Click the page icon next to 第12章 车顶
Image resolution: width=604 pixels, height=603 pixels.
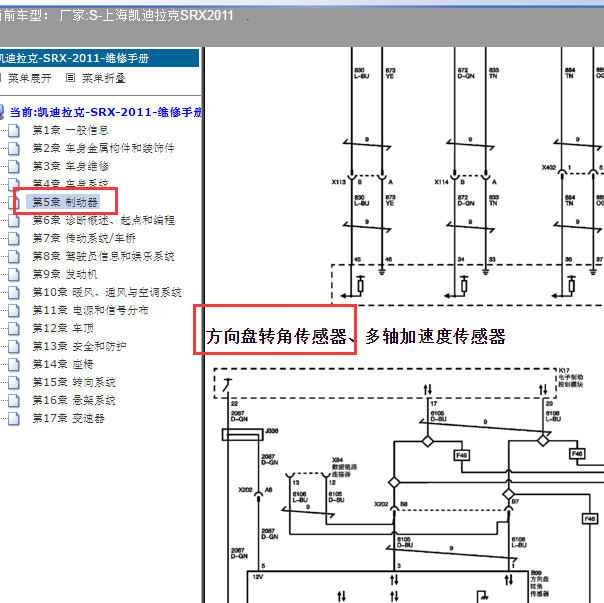[x=14, y=328]
